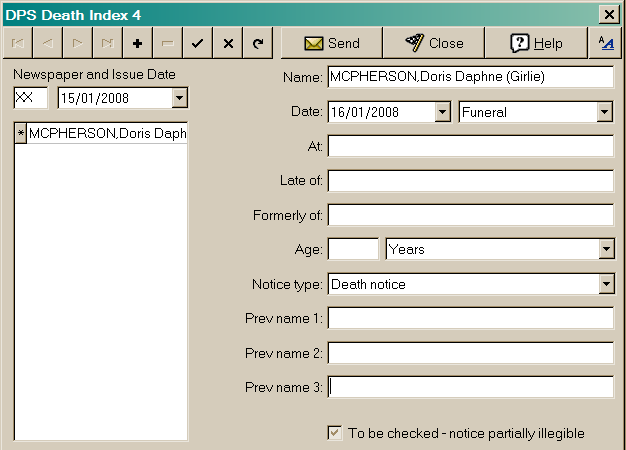Viewport: 626px width, 450px height.
Task: Select MCPHERSON, Doris Daph entry in list
Action: 106,133
